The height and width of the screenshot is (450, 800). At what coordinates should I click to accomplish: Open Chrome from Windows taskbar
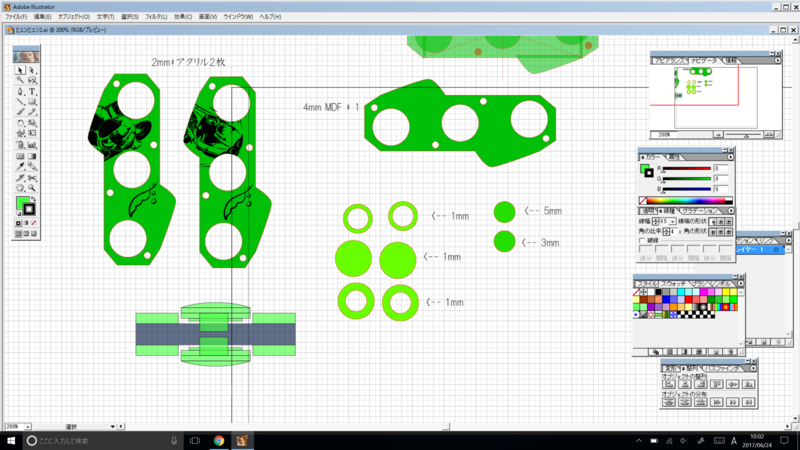tap(219, 441)
